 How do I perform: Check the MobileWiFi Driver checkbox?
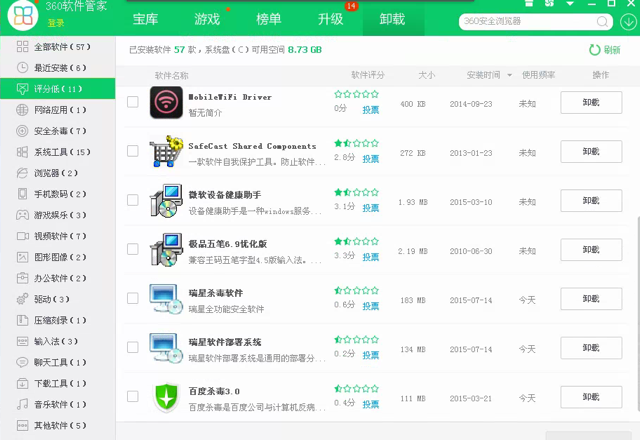133,102
